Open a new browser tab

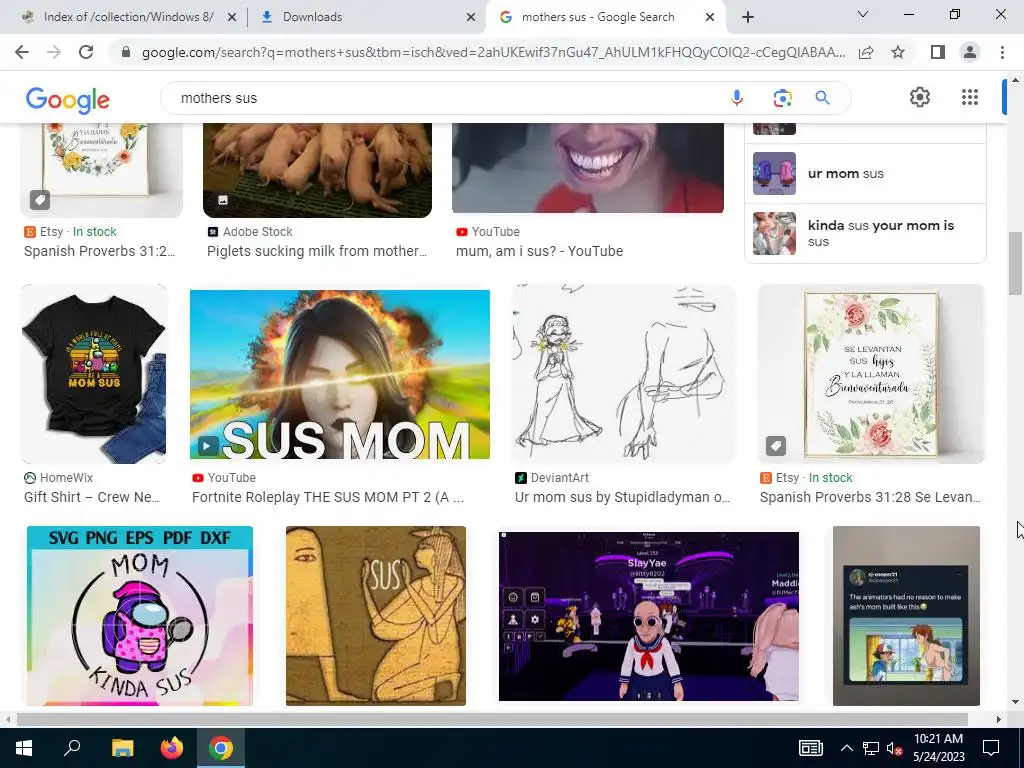point(748,17)
